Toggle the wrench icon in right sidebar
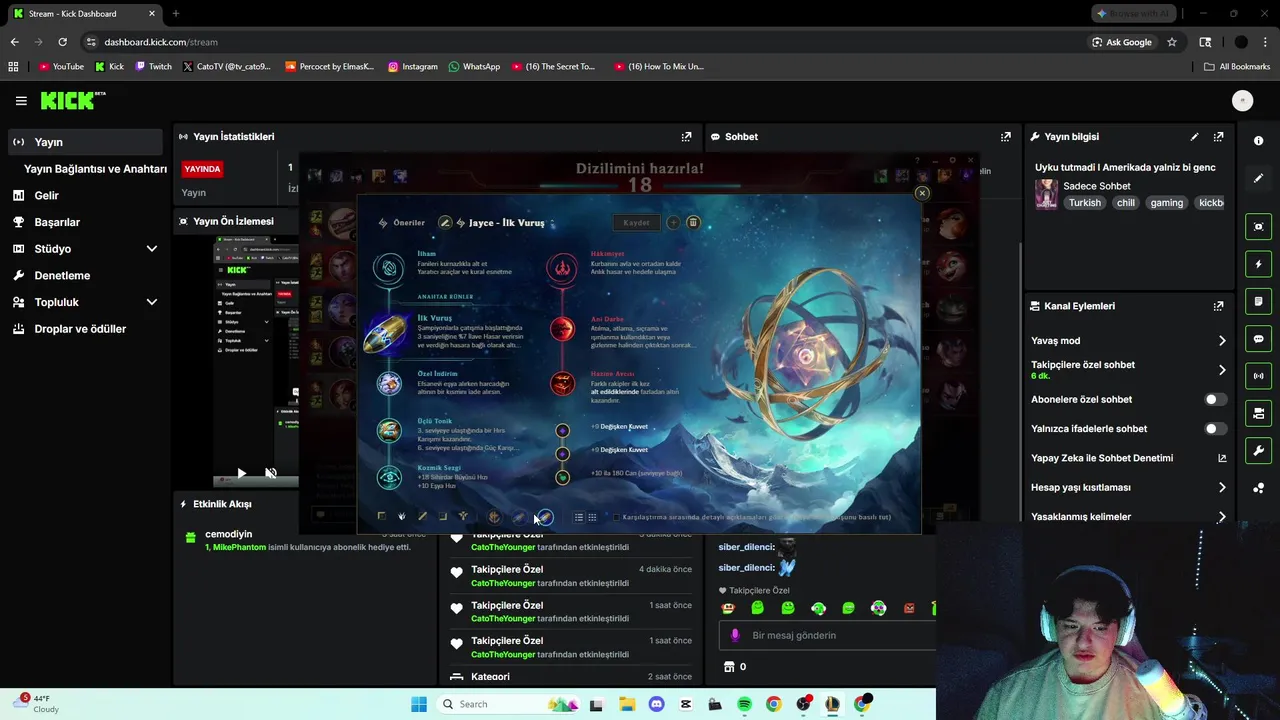Image resolution: width=1280 pixels, height=720 pixels. [1258, 451]
